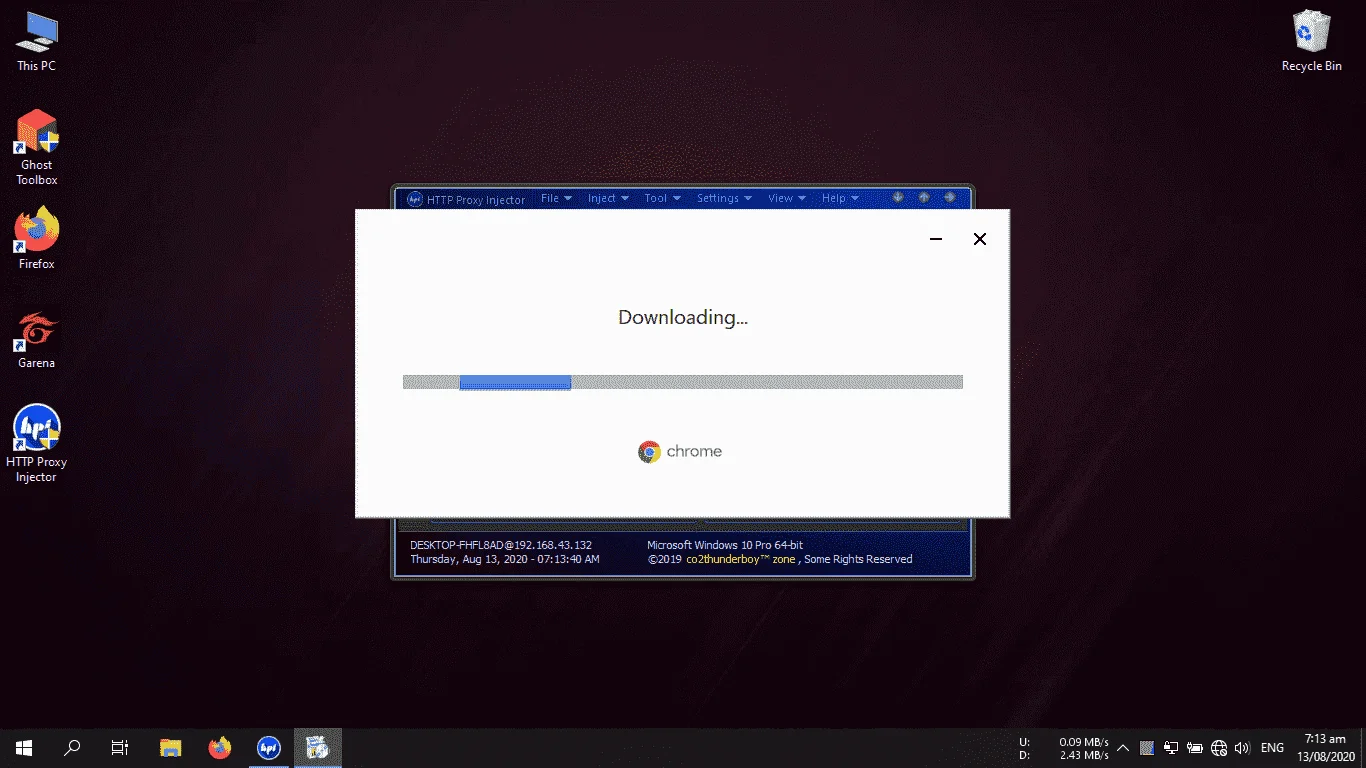Click the Microsoft Windows 10 Pro 64-bit text
The height and width of the screenshot is (768, 1366).
725,545
